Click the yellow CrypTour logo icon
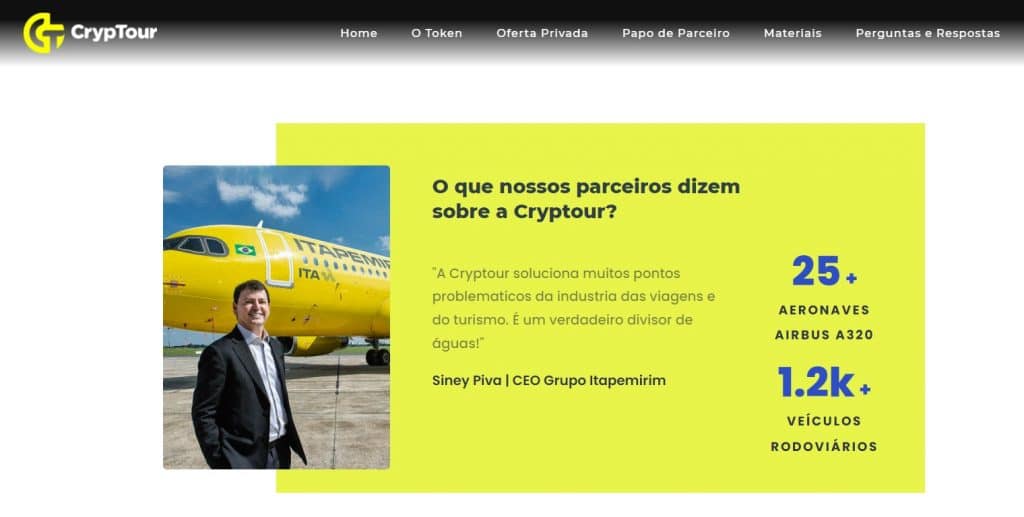This screenshot has height=517, width=1024. pos(44,33)
